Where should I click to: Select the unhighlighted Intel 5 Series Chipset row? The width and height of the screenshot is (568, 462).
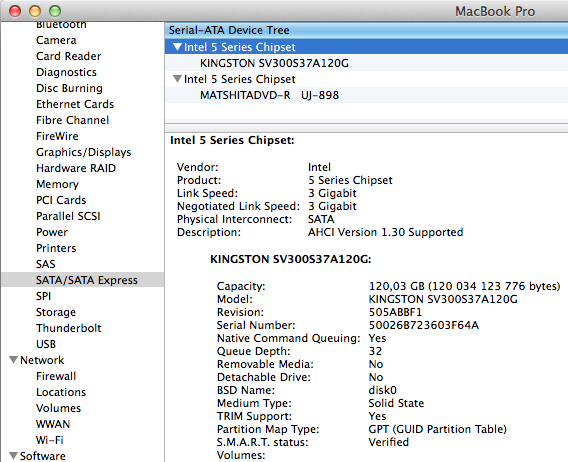(366, 79)
